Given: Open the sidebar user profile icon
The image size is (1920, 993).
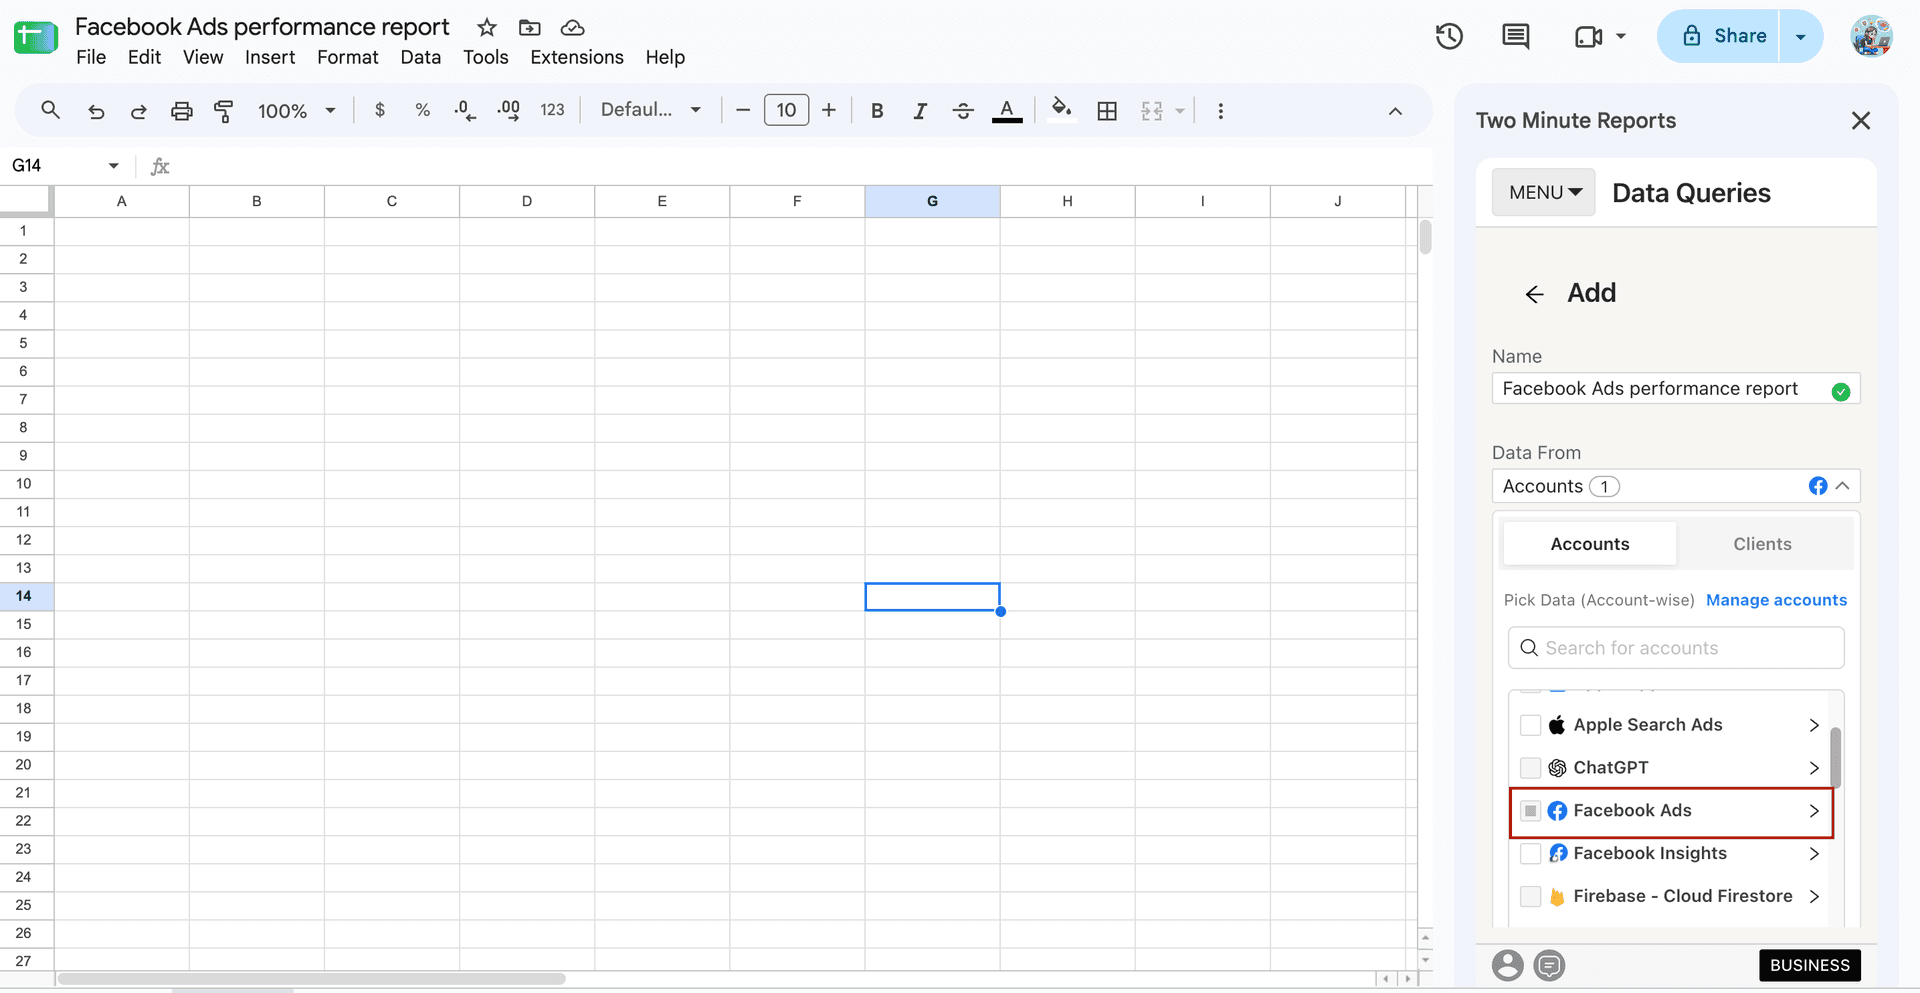Looking at the screenshot, I should click(1507, 965).
